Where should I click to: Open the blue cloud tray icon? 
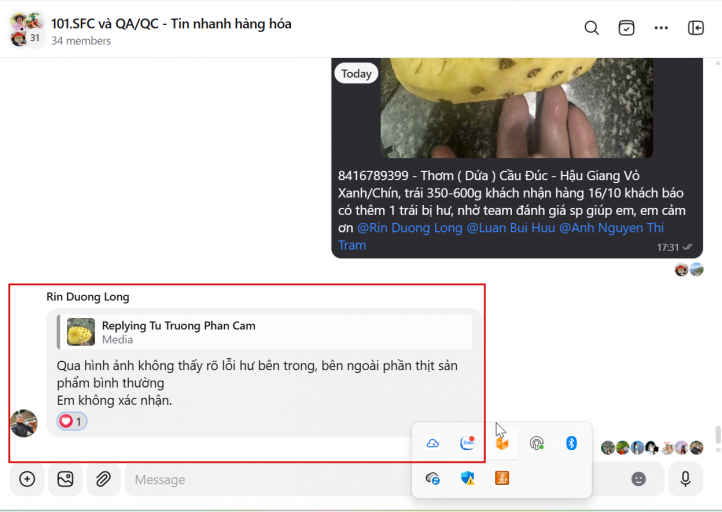point(432,443)
